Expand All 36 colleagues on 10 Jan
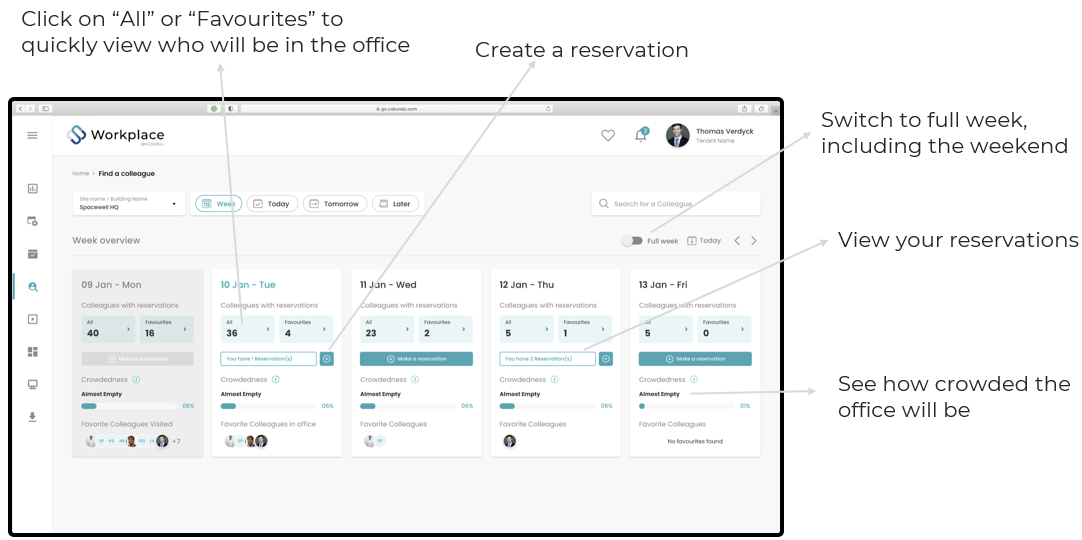The image size is (1082, 540). [x=248, y=330]
